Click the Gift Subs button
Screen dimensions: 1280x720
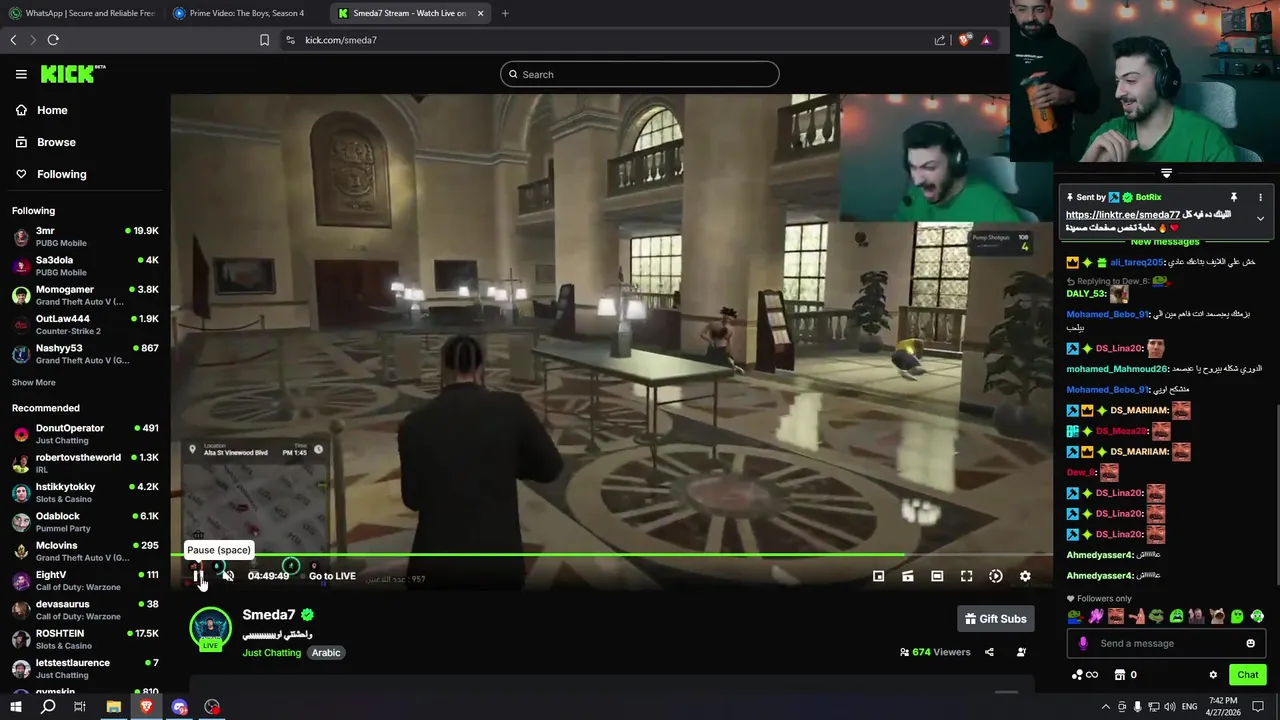[x=995, y=619]
